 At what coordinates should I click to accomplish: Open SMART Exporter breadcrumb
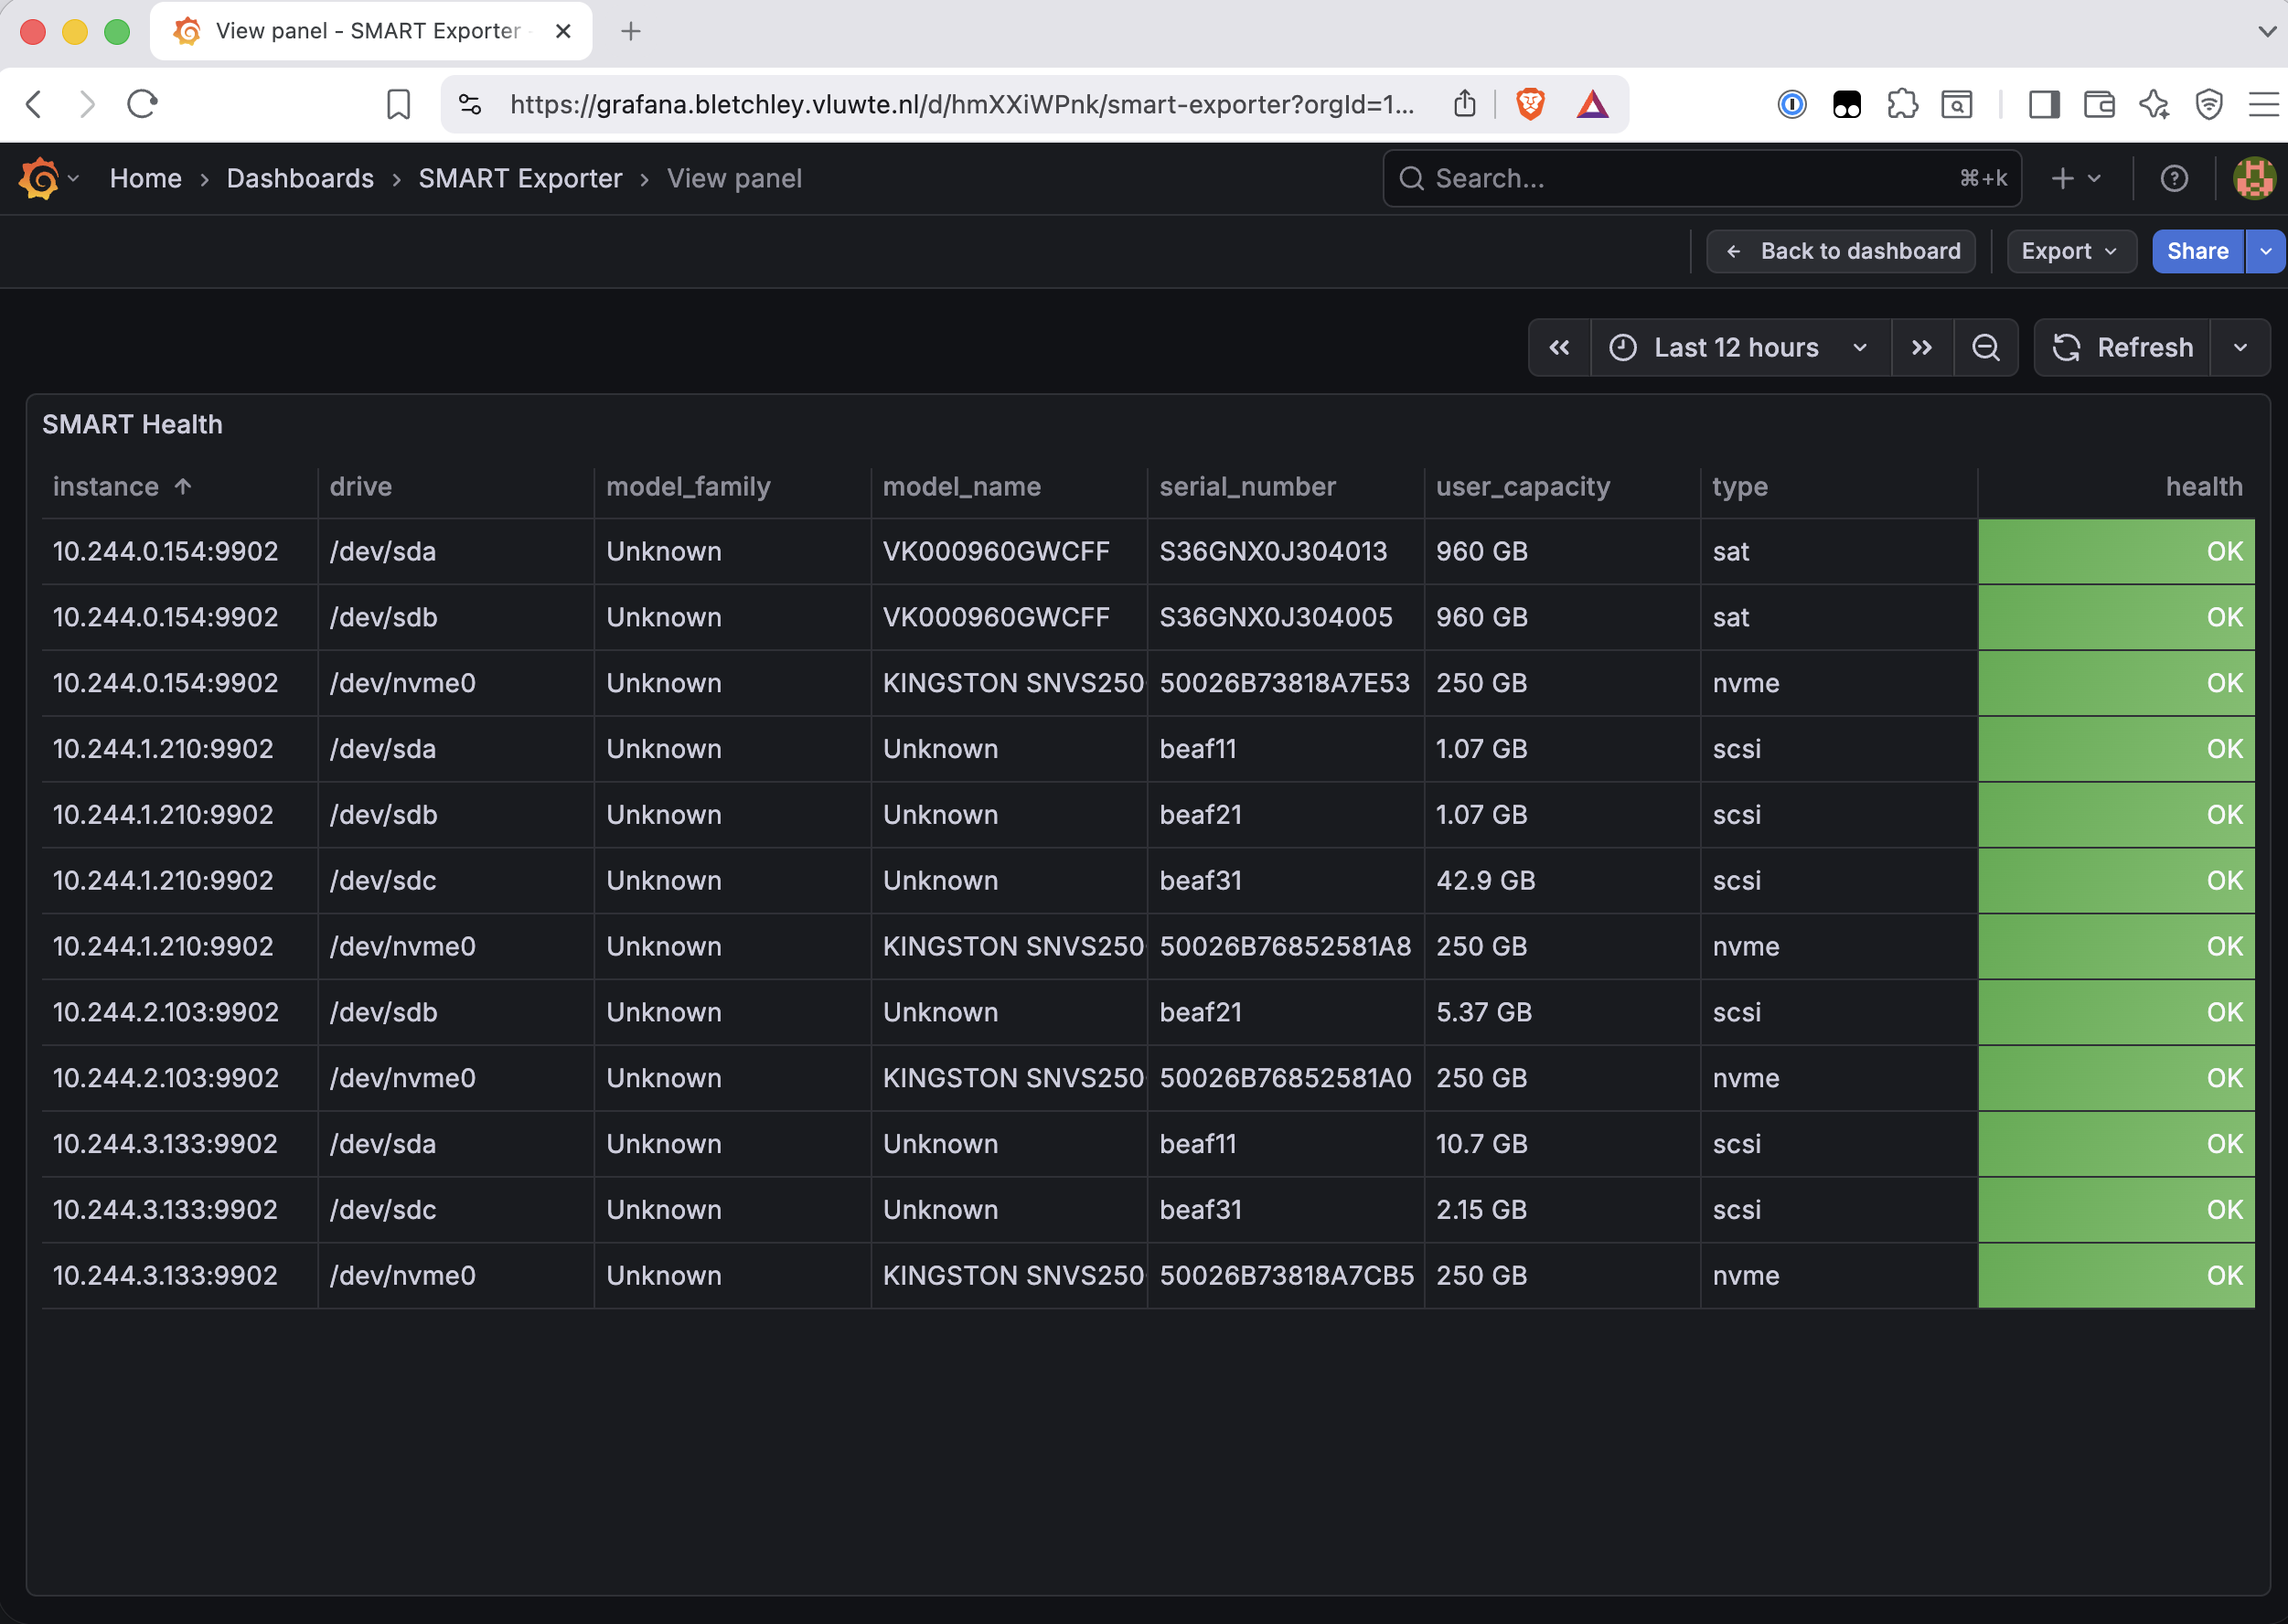tap(520, 178)
